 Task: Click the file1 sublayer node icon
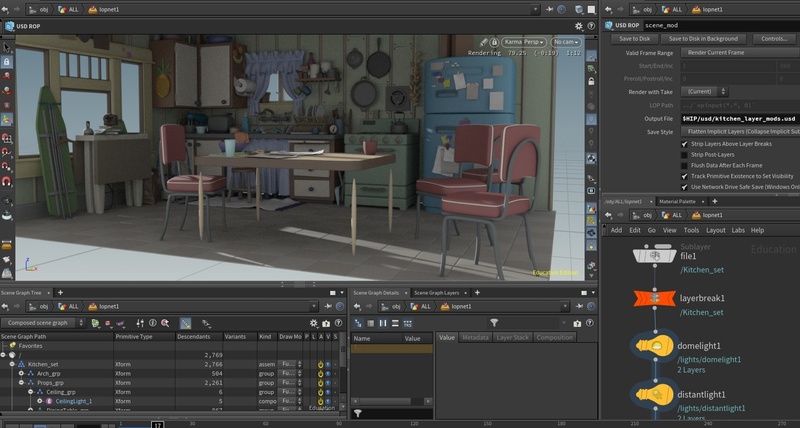tap(655, 256)
